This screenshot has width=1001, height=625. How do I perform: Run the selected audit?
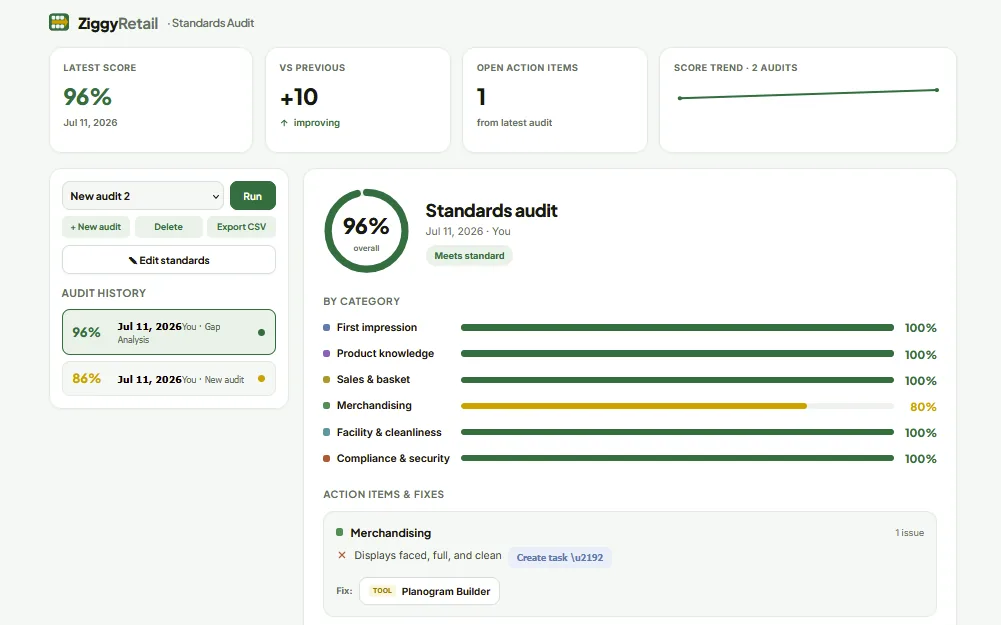[x=253, y=196]
